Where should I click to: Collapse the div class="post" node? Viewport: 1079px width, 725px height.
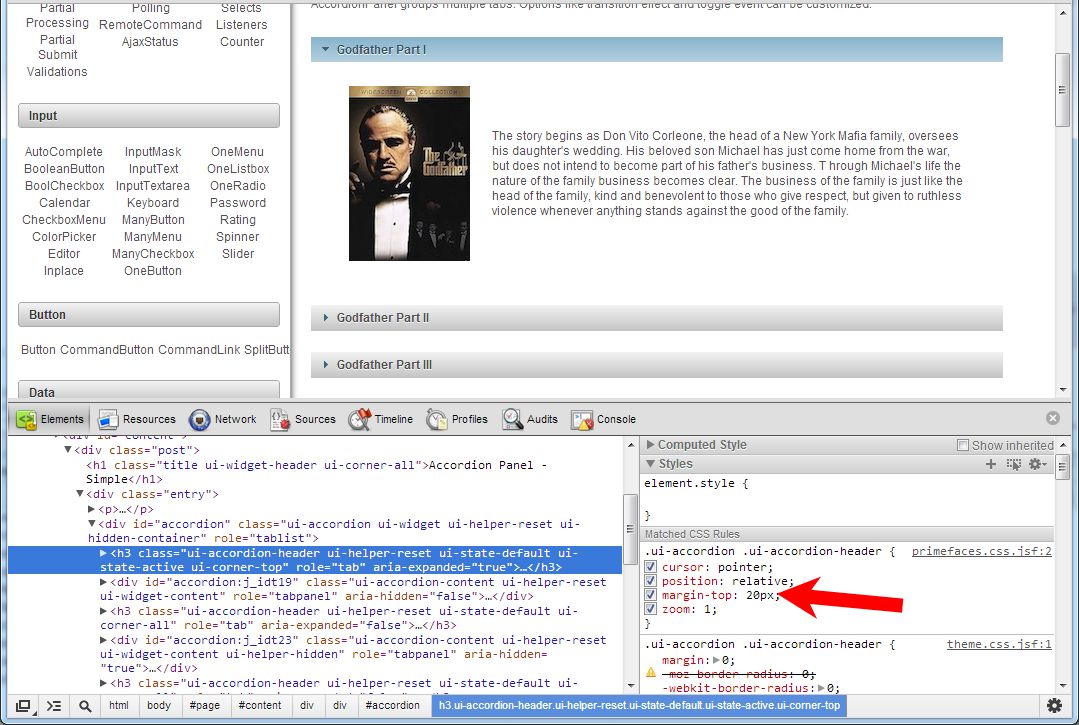pos(67,450)
